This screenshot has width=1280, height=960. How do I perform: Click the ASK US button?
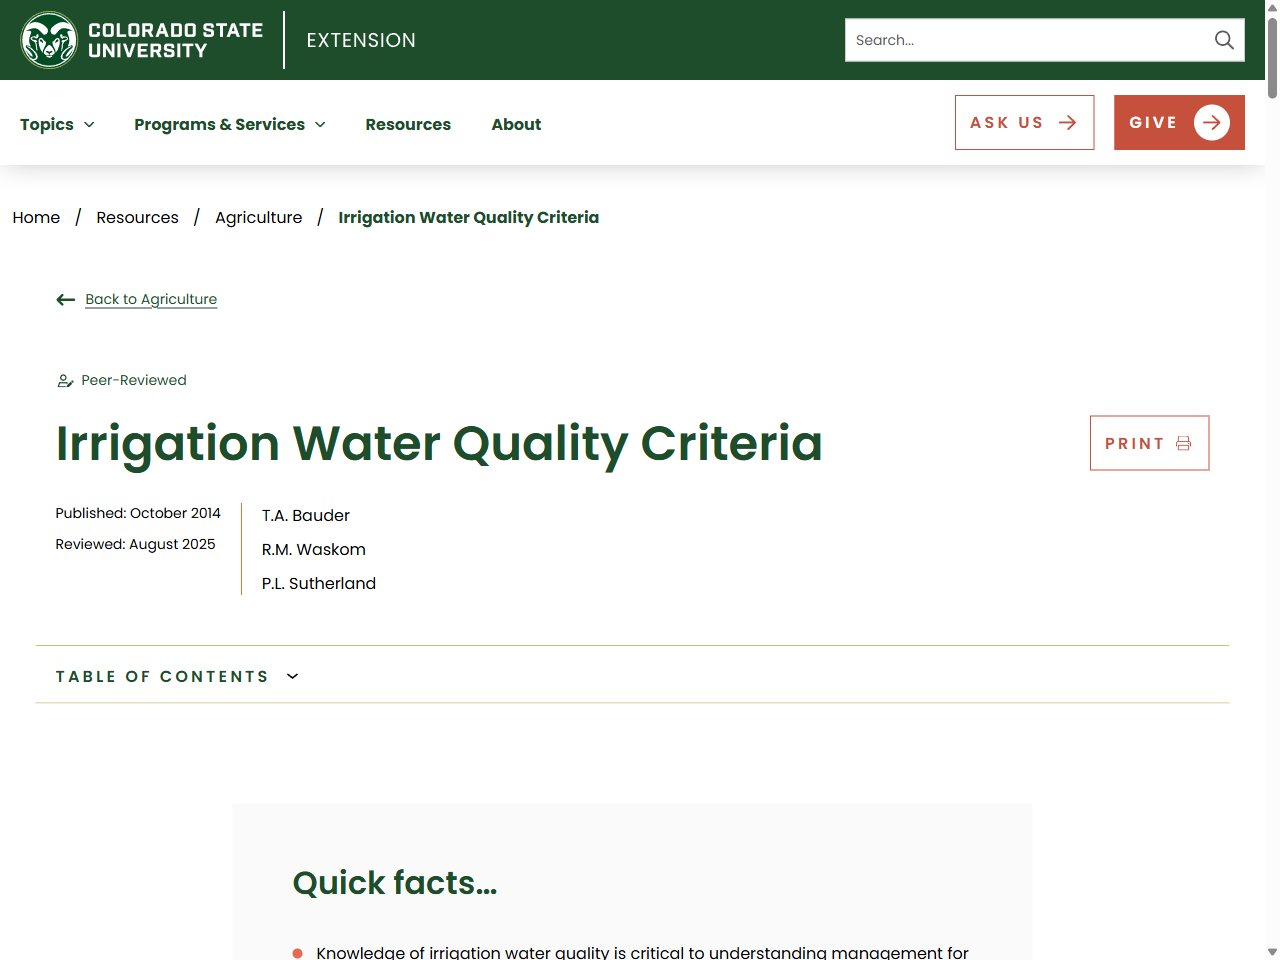click(1024, 122)
